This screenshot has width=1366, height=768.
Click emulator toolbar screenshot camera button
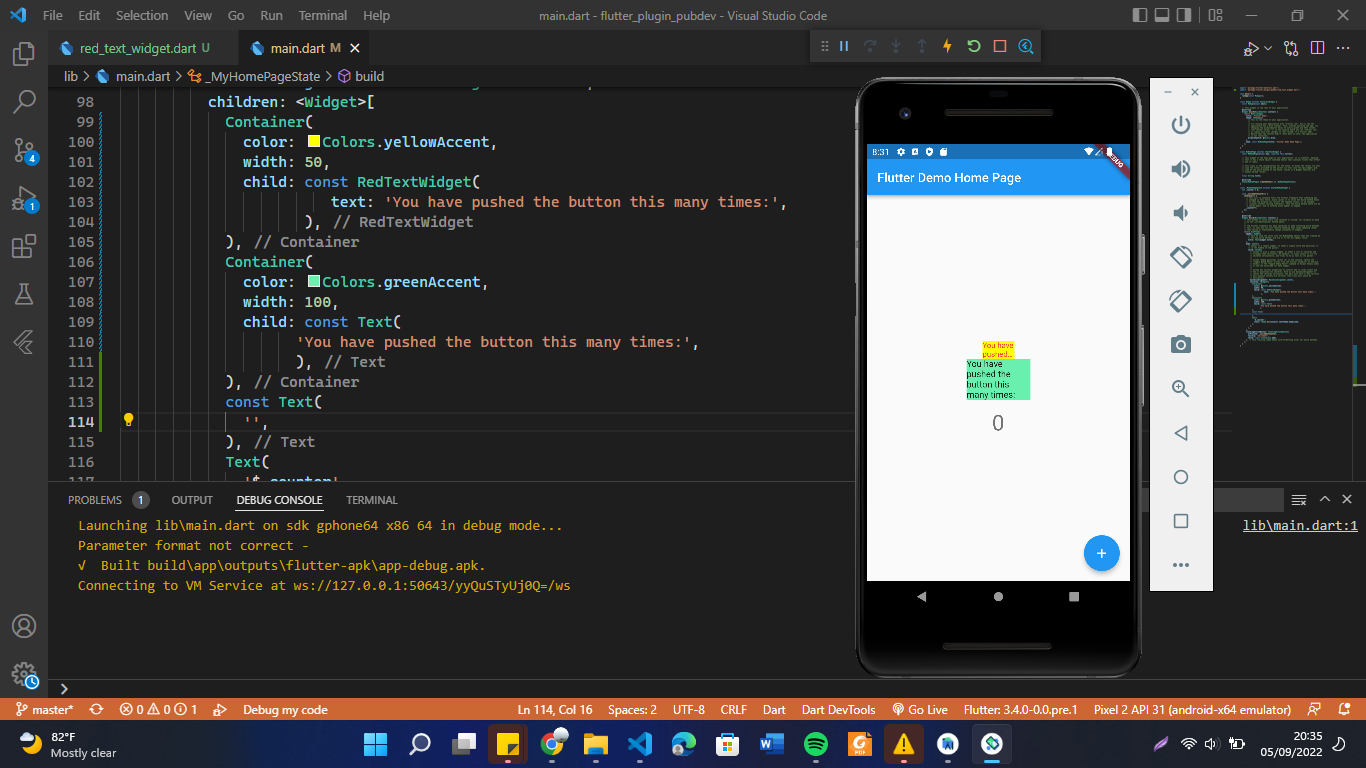[1181, 345]
